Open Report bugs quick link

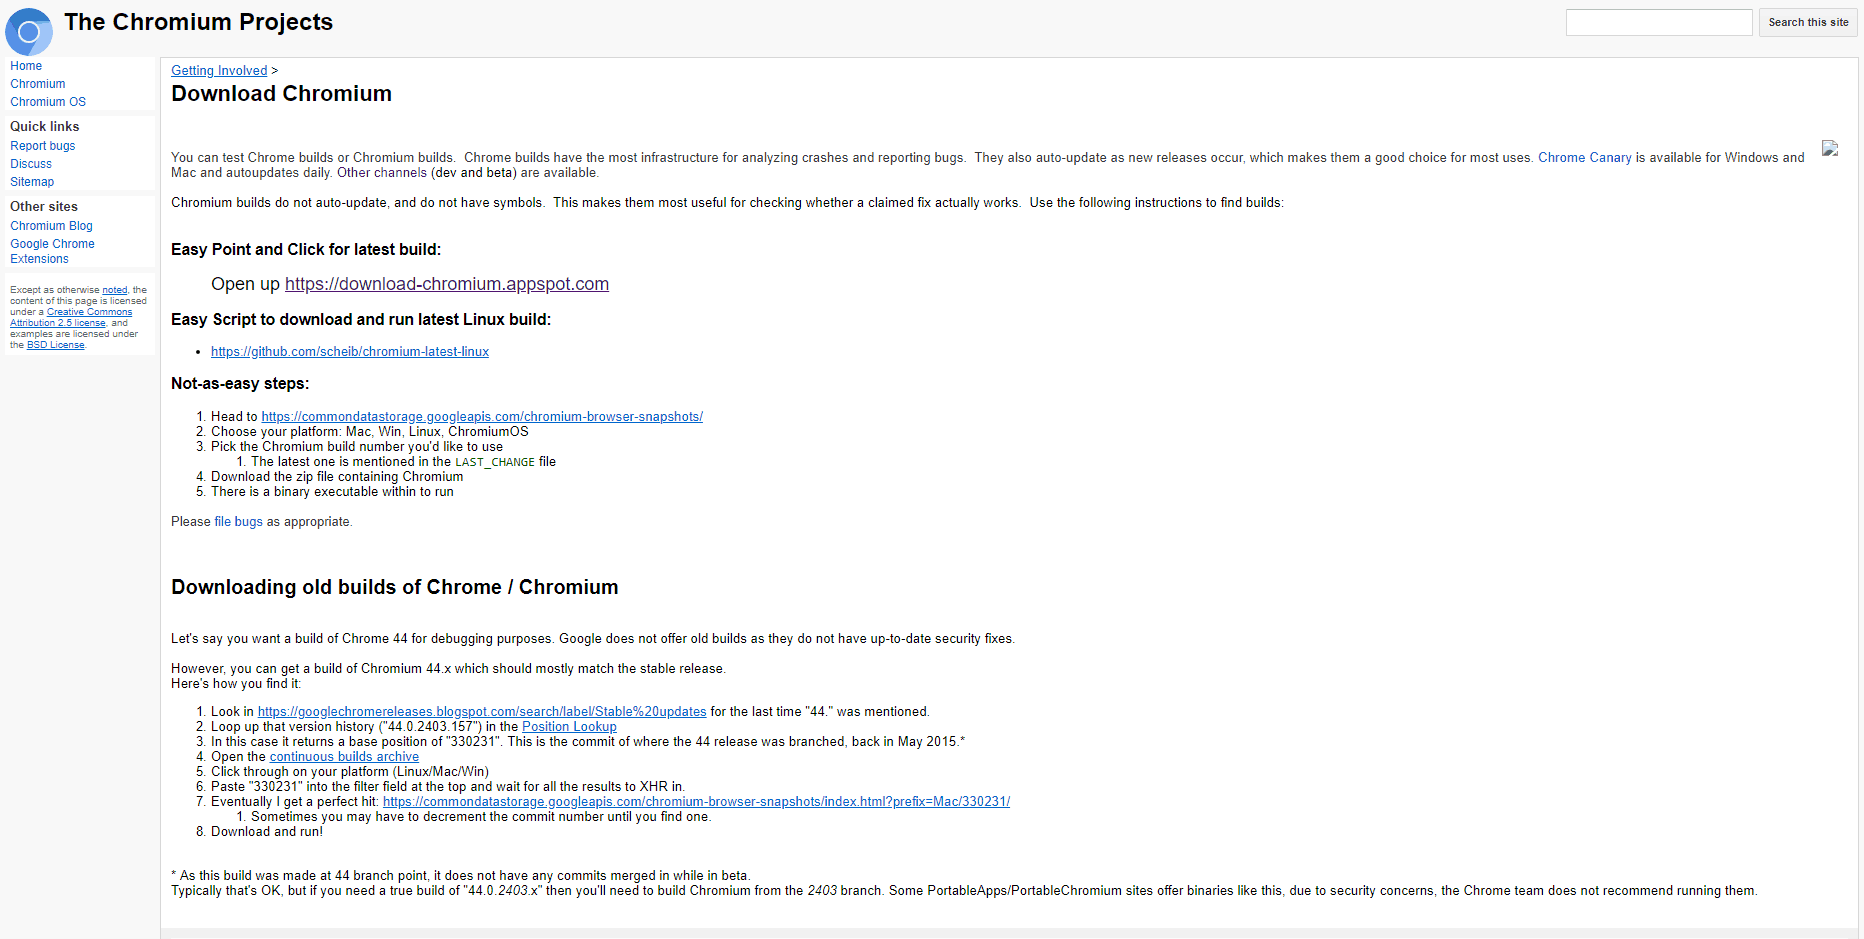[43, 146]
